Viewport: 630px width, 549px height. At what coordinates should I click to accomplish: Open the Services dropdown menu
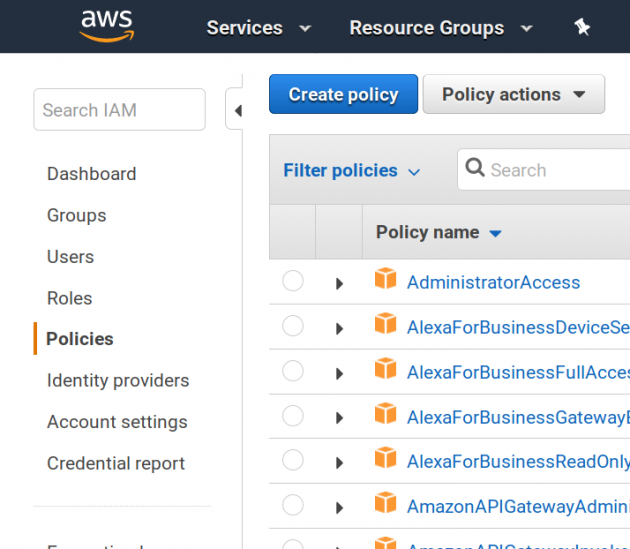258,28
